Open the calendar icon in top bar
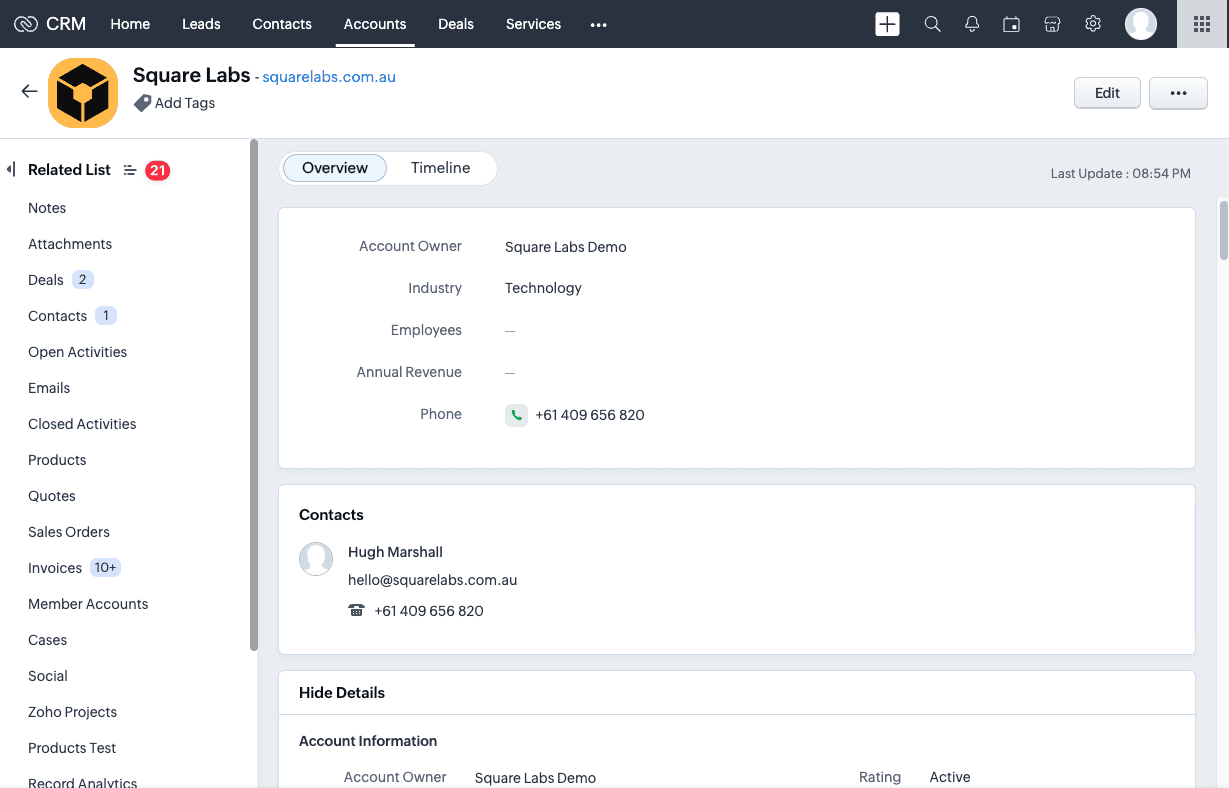 tap(1011, 24)
